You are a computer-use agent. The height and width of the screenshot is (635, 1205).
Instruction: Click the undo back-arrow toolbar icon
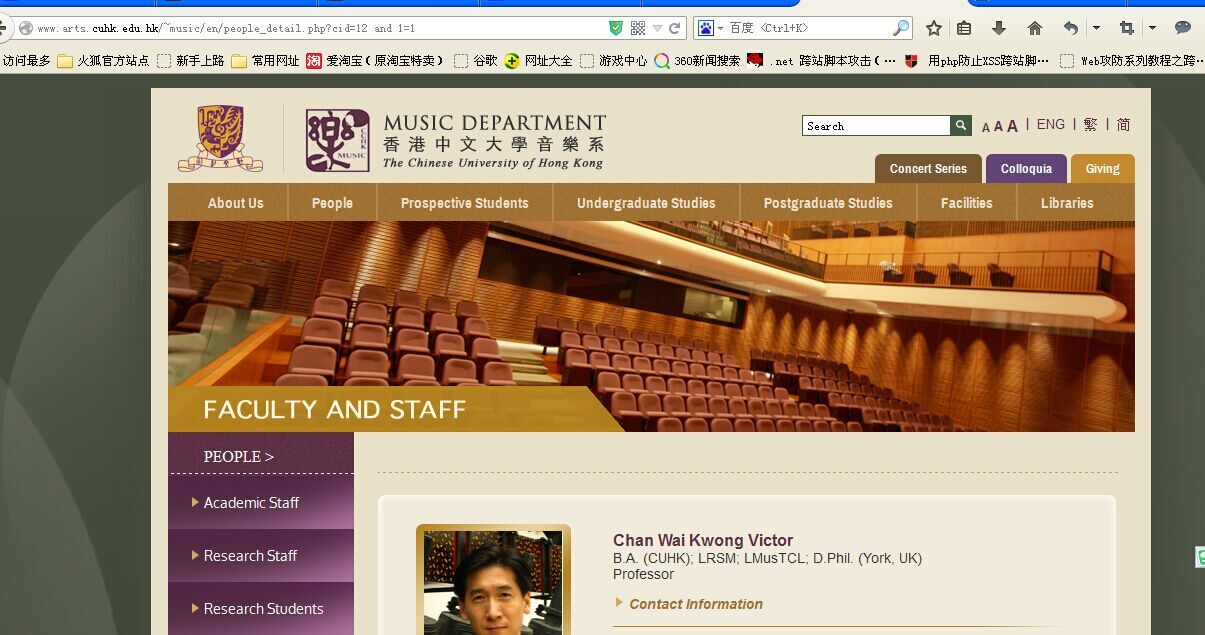[x=1071, y=28]
